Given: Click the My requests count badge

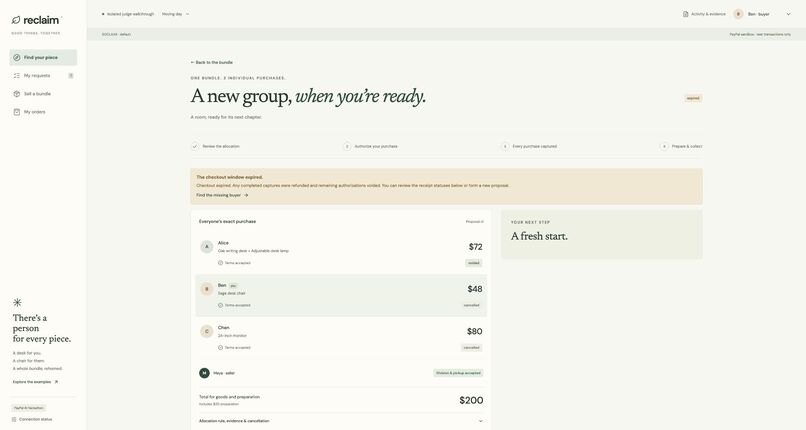Looking at the screenshot, I should [71, 76].
